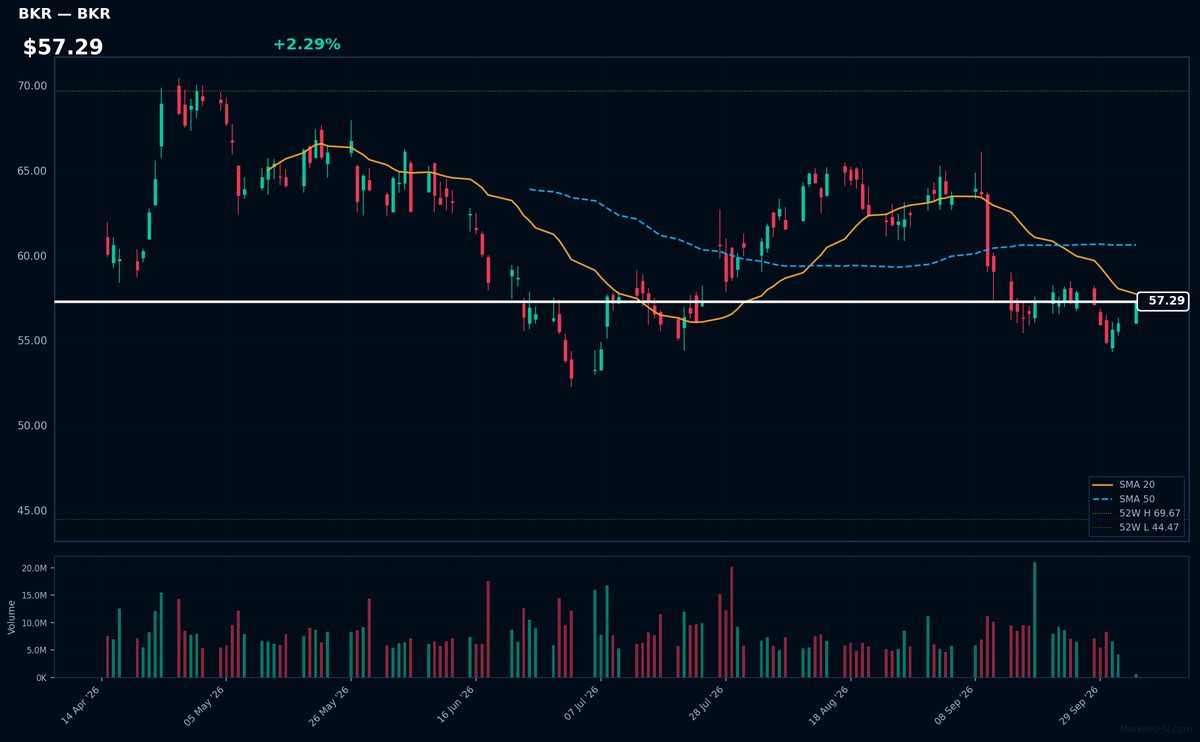The width and height of the screenshot is (1200, 742).
Task: Click the 08 Sep '26 date label
Action: click(955, 705)
